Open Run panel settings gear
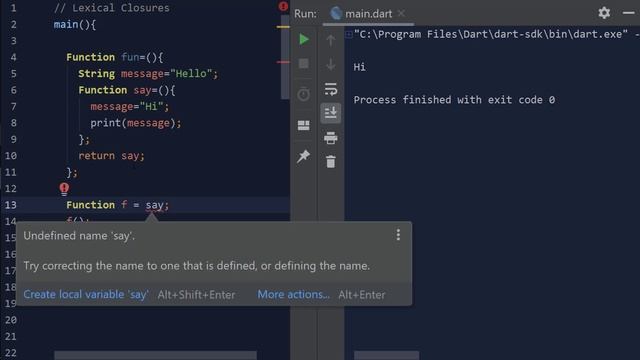Image resolution: width=640 pixels, height=360 pixels. click(x=604, y=13)
